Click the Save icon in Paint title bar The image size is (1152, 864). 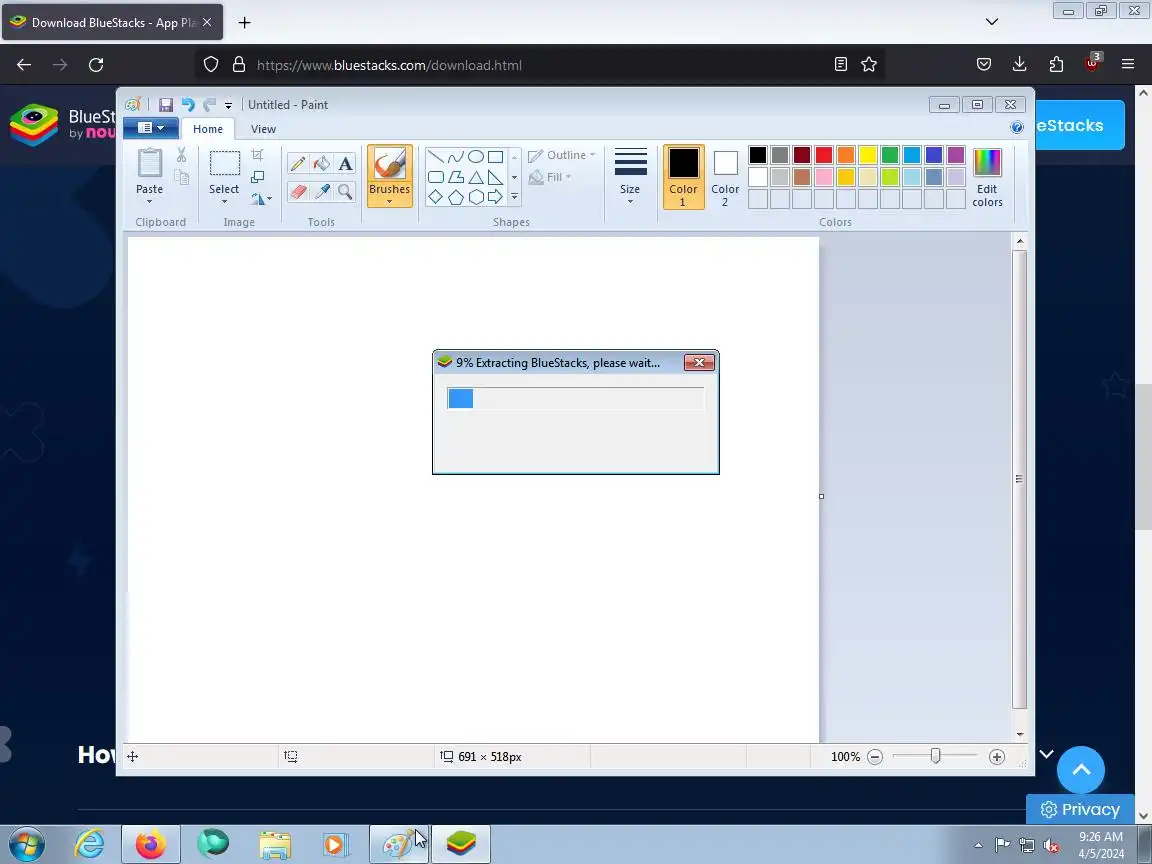tap(166, 105)
